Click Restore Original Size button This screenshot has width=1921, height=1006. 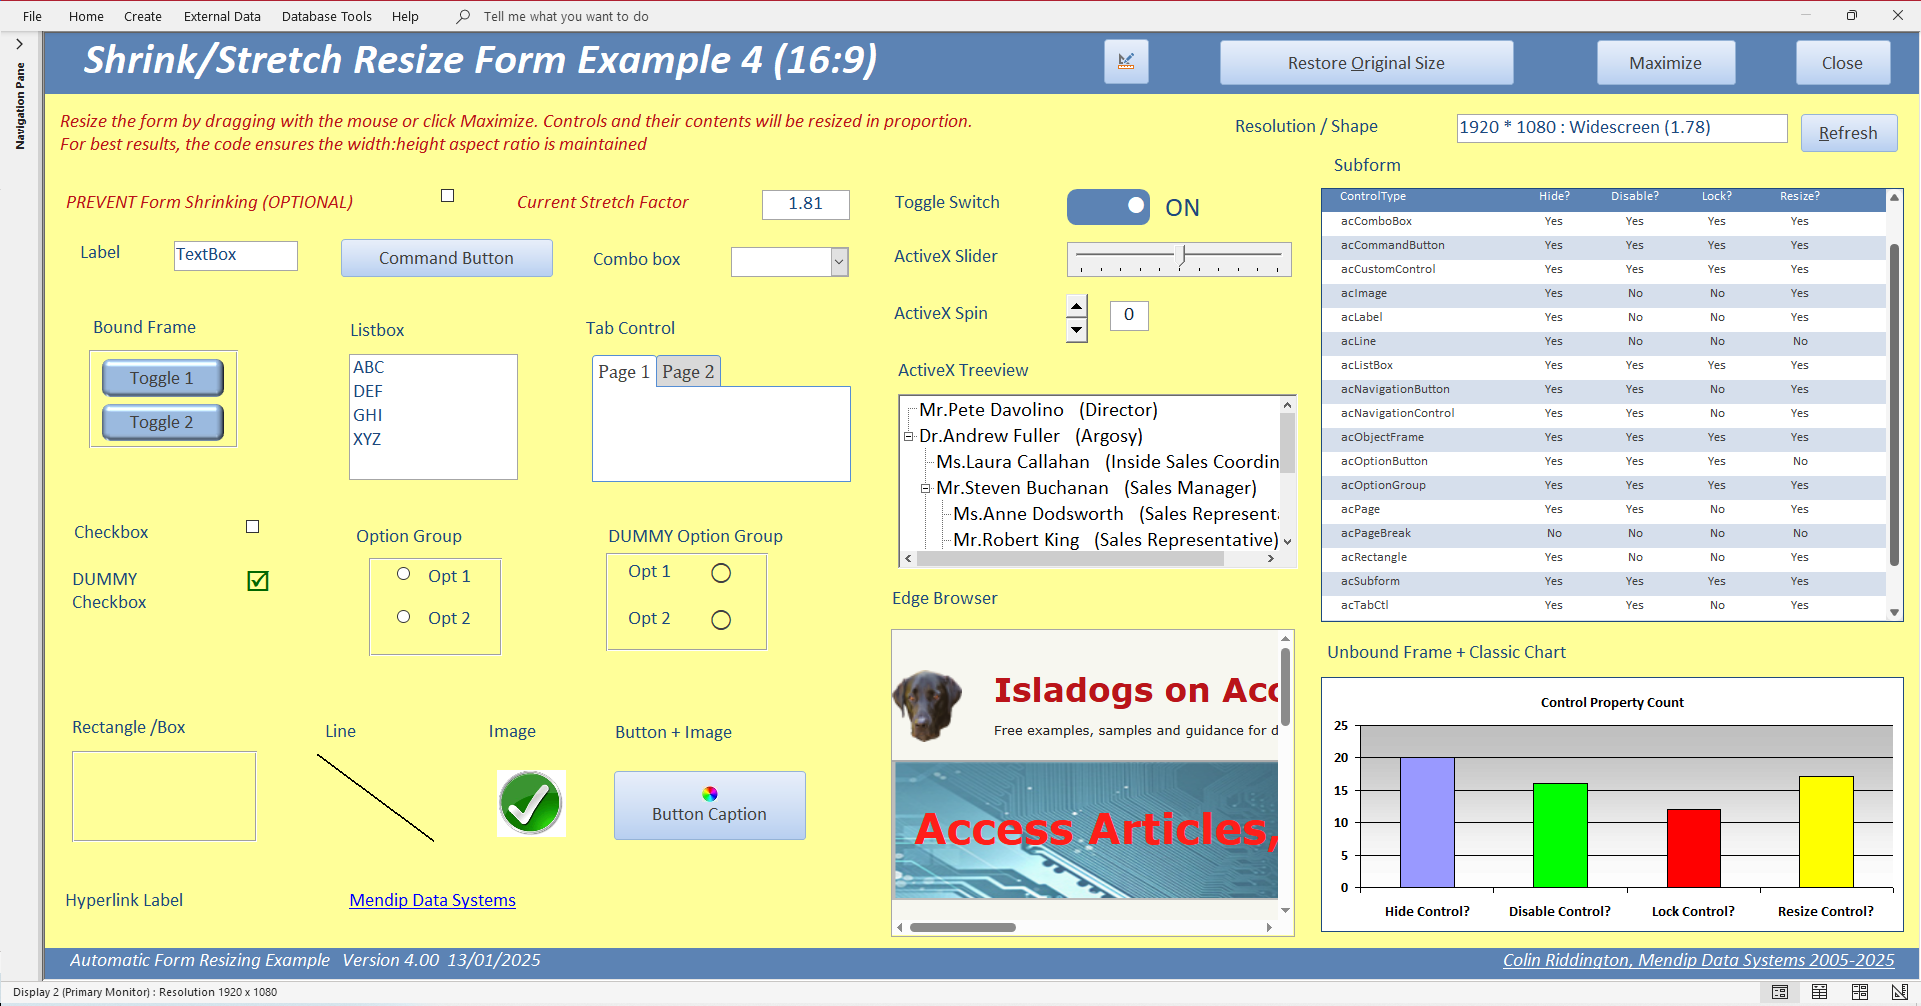[x=1366, y=63]
